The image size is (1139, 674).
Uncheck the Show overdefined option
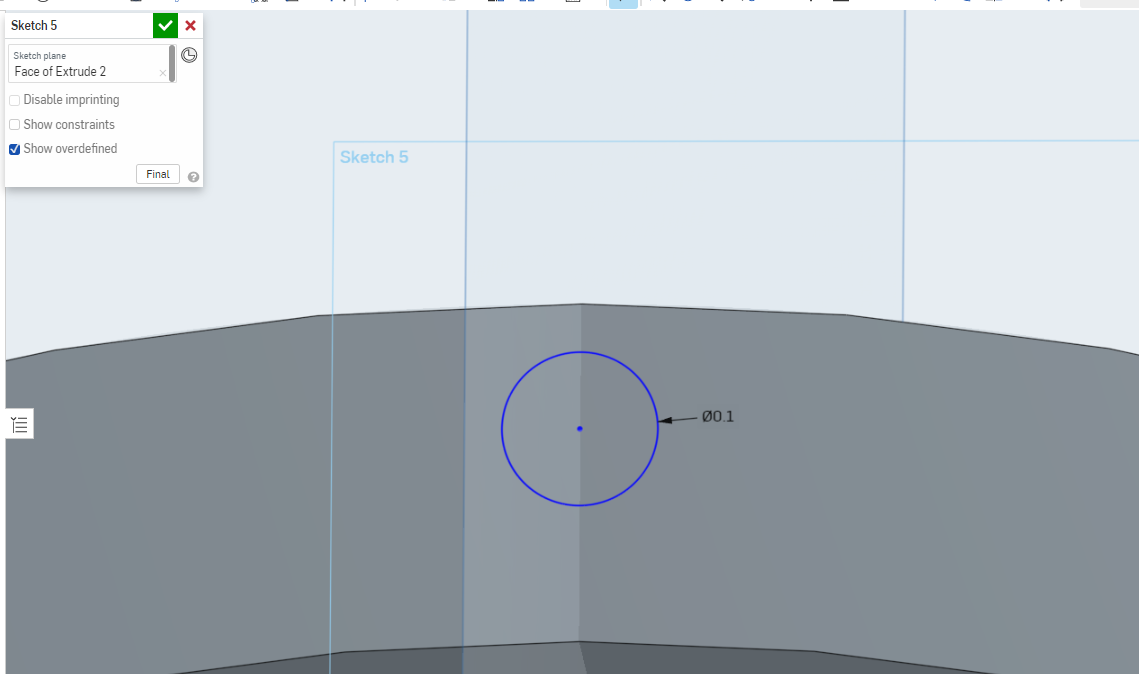tap(12, 148)
